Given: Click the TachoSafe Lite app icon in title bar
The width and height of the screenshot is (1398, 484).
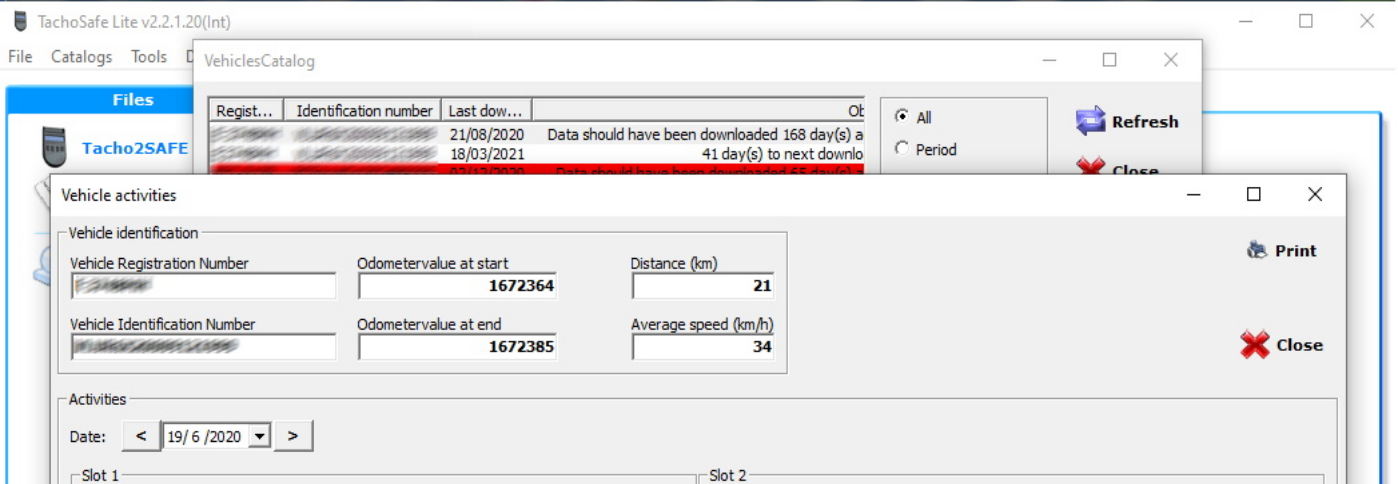Looking at the screenshot, I should [x=20, y=21].
